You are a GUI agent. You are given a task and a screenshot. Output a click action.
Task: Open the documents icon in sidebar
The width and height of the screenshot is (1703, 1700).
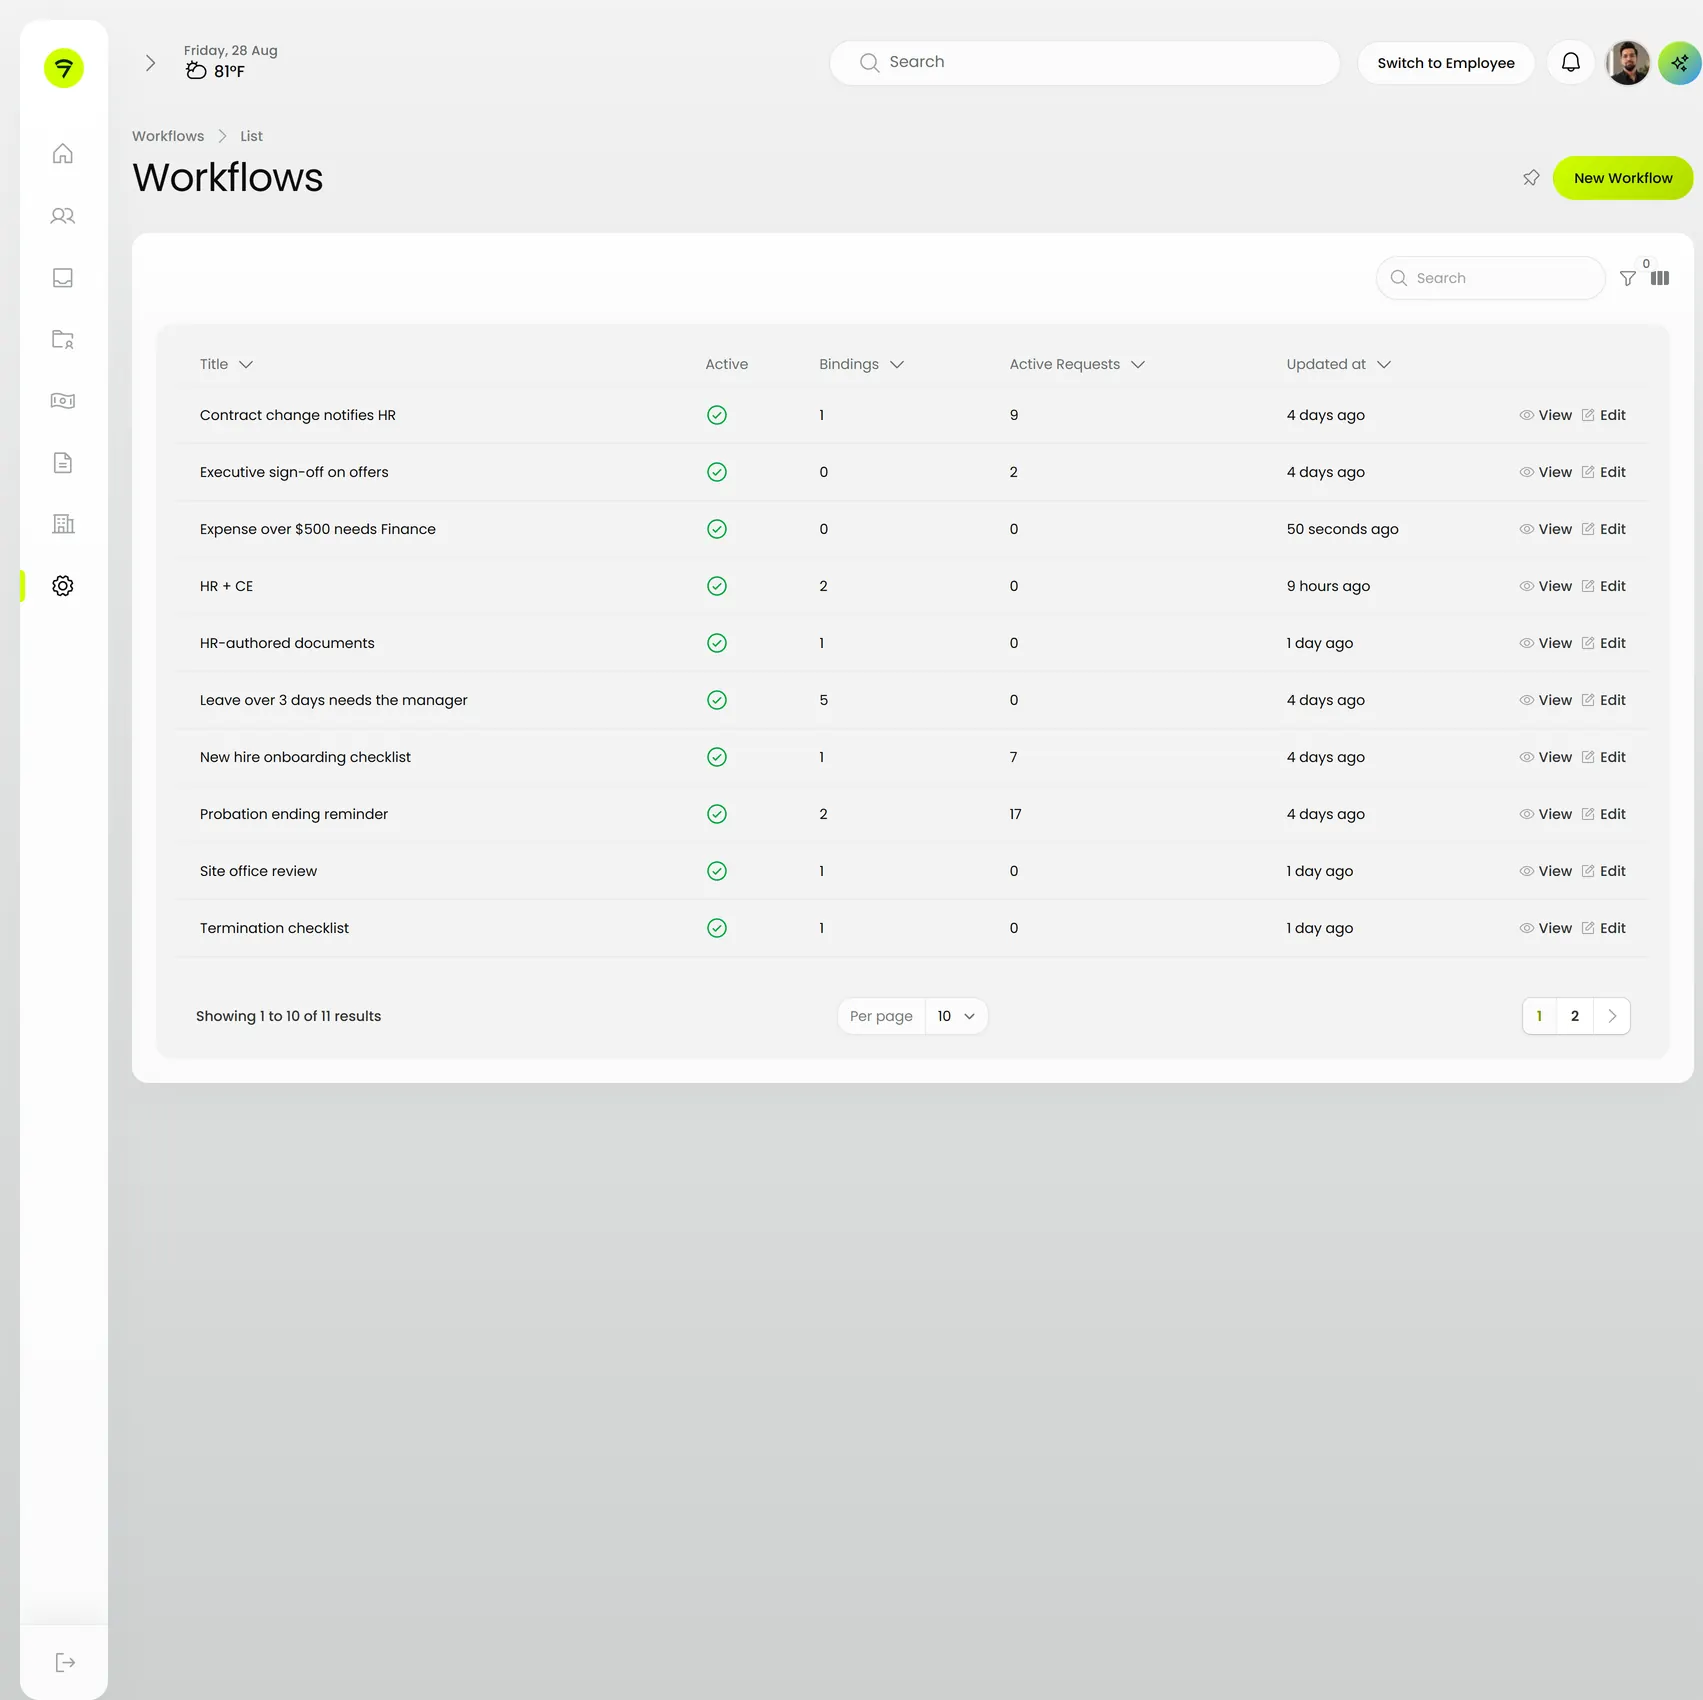63,462
